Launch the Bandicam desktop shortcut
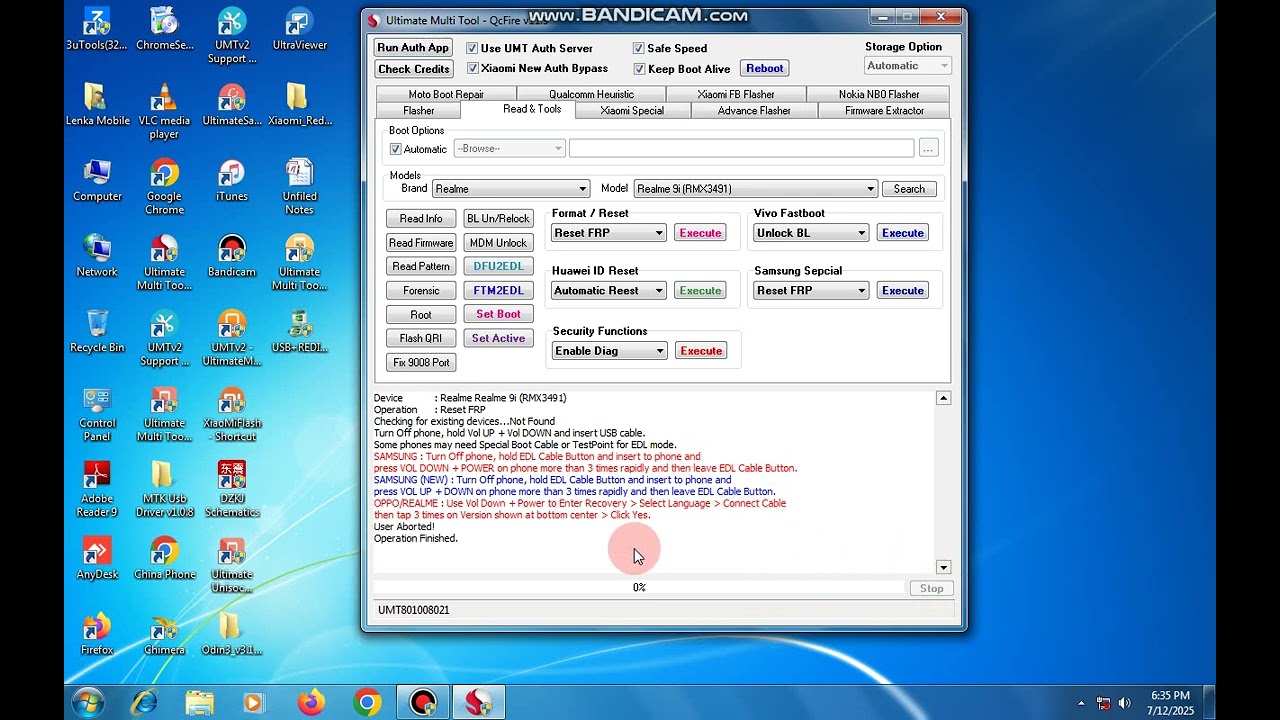Viewport: 1280px width, 720px height. click(232, 256)
